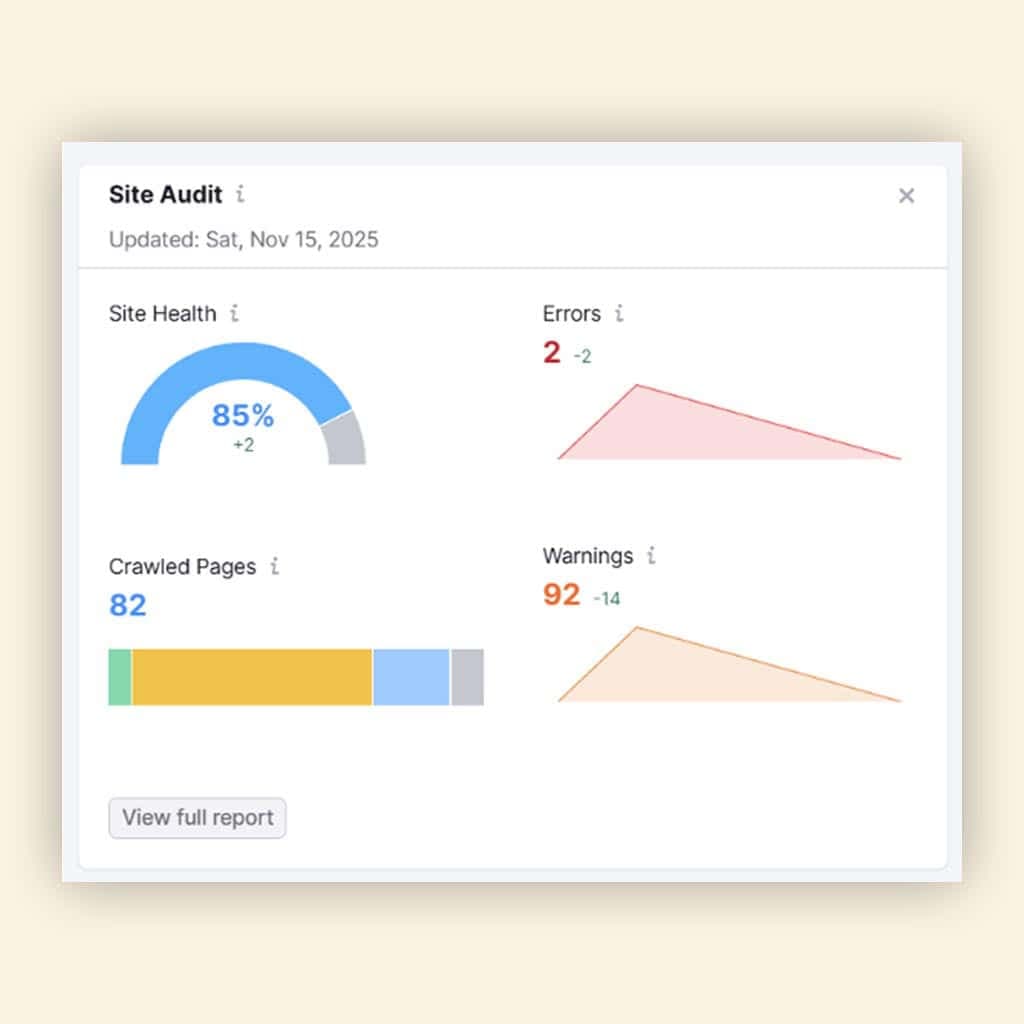This screenshot has height=1024, width=1024.
Task: Click the Crawled Pages info icon
Action: [275, 566]
